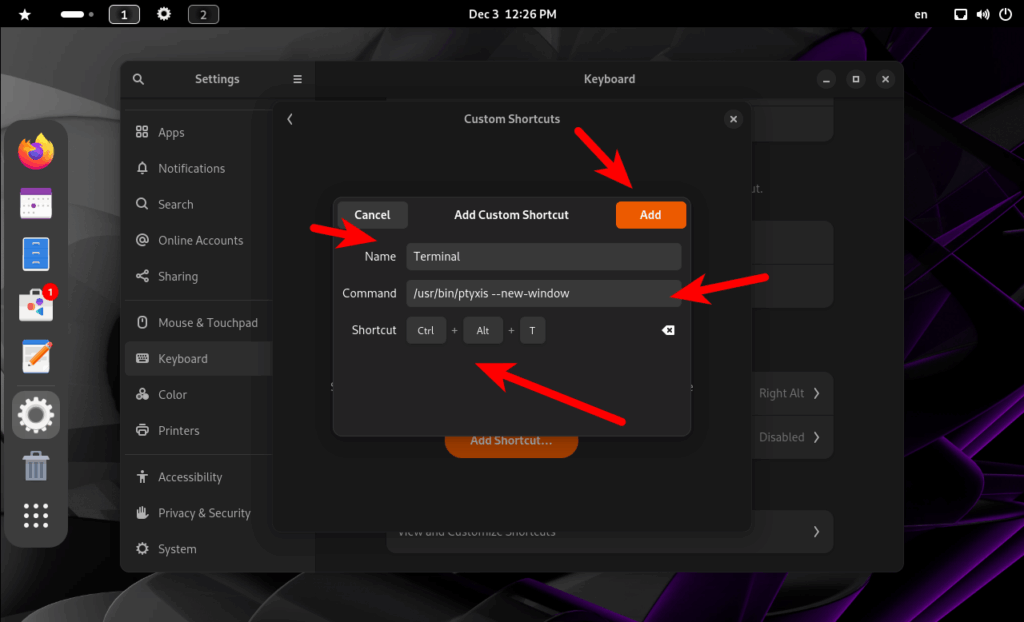Click the star icon in the top bar
This screenshot has height=622, width=1024.
pos(25,14)
